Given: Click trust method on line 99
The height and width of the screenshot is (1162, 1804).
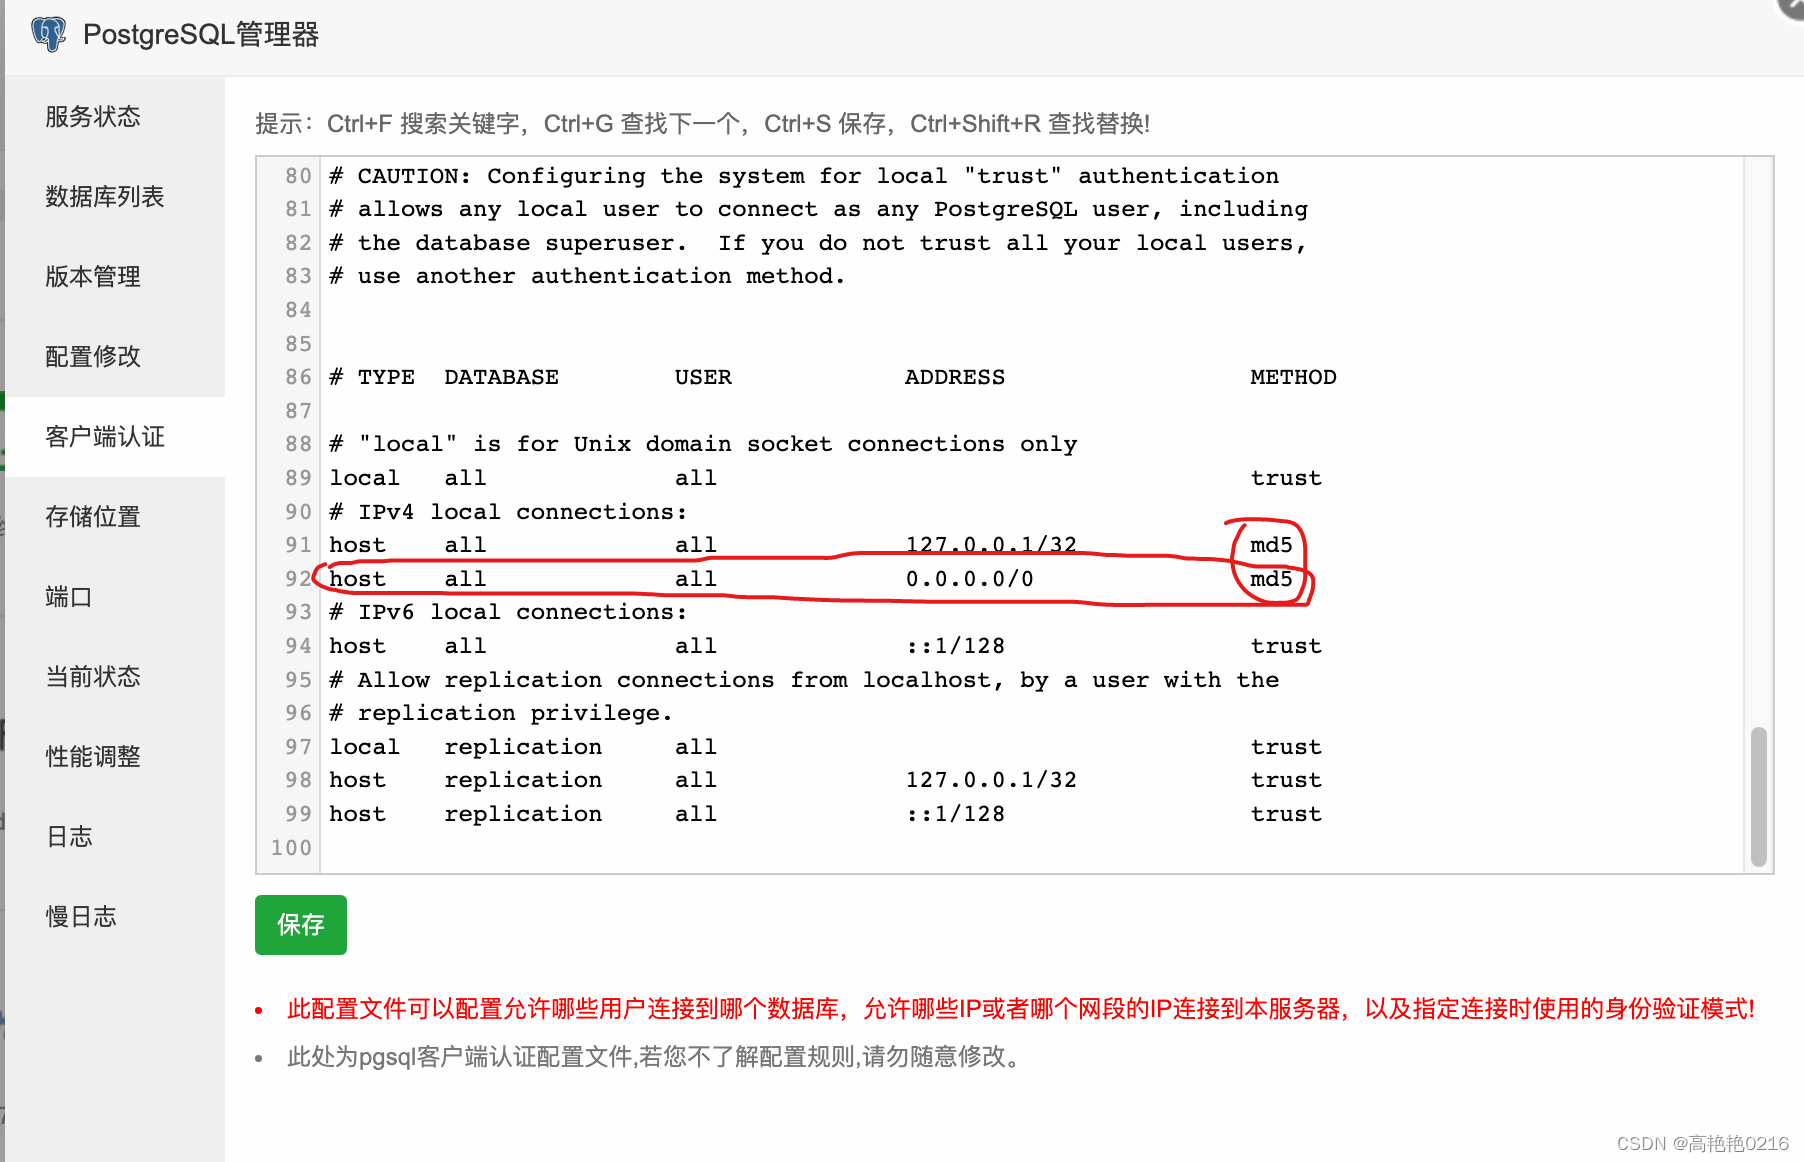Looking at the screenshot, I should pos(1286,814).
